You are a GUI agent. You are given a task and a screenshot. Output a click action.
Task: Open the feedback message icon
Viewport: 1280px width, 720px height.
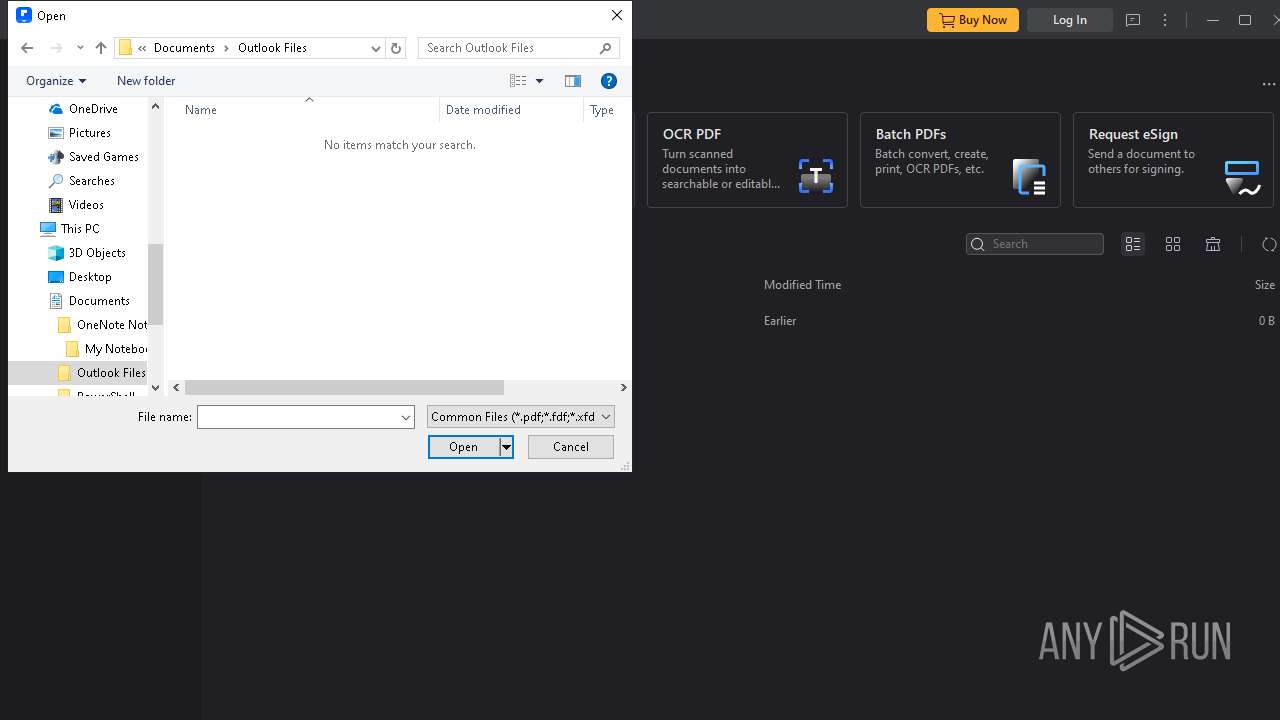1133,20
